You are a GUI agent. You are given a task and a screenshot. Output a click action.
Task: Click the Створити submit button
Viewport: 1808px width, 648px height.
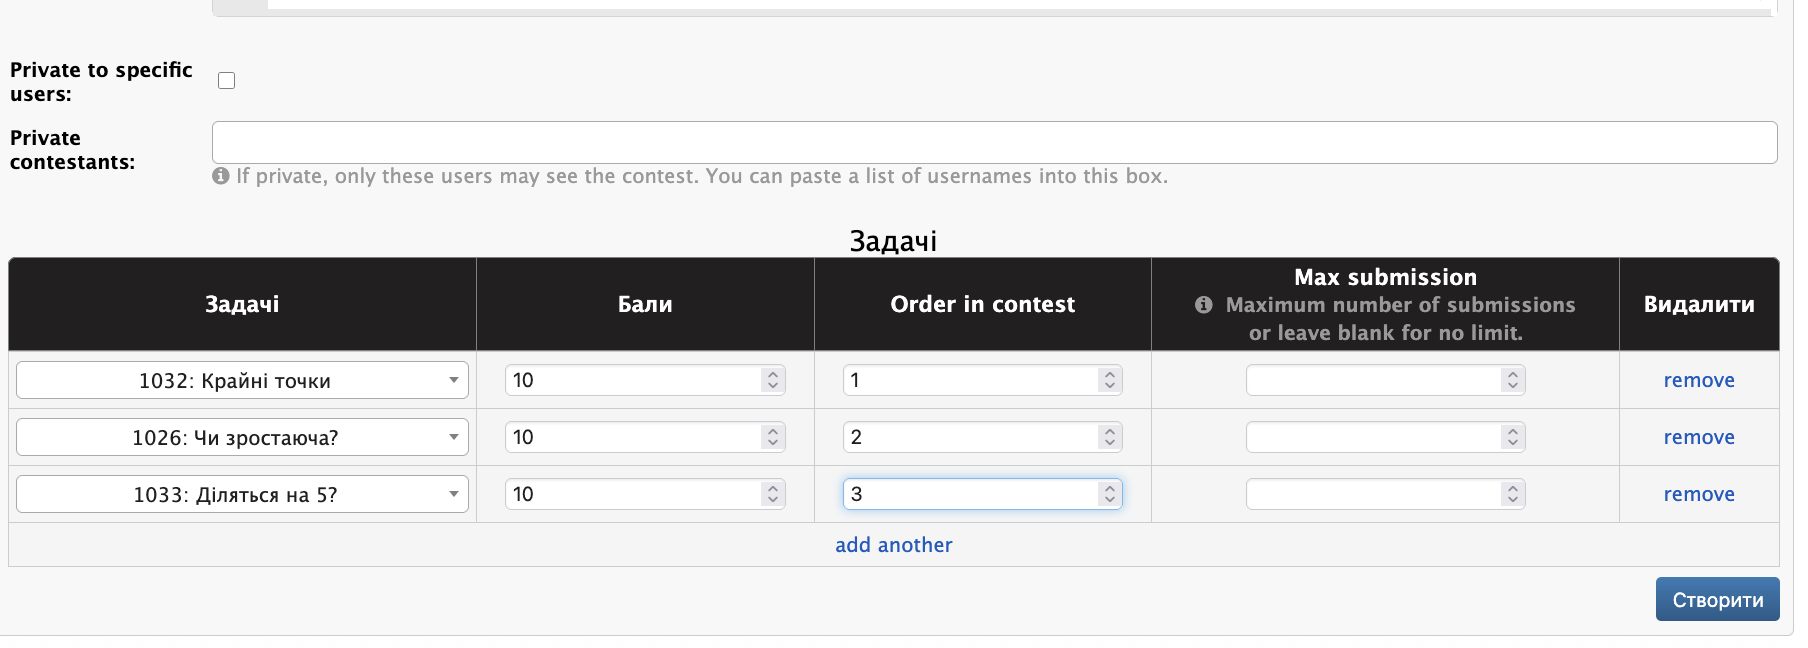(x=1717, y=599)
